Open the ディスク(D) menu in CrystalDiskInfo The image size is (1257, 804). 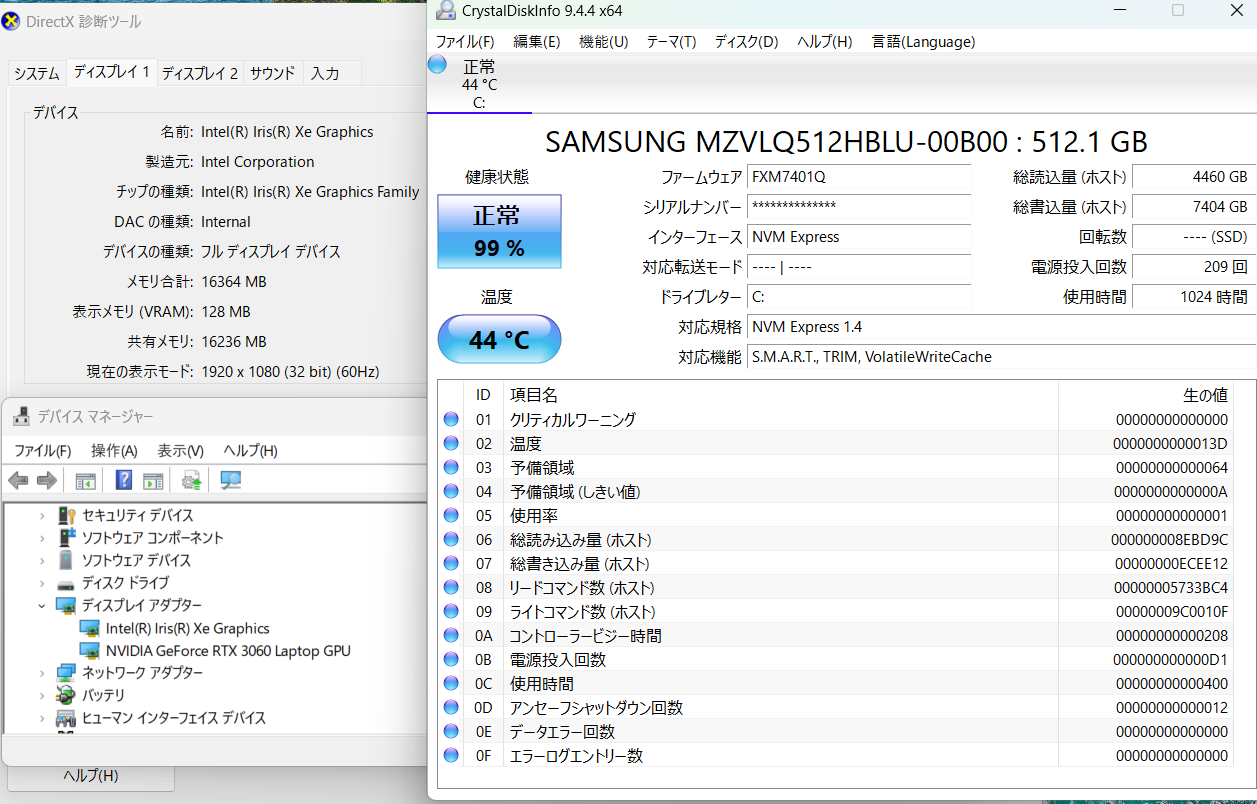[746, 41]
